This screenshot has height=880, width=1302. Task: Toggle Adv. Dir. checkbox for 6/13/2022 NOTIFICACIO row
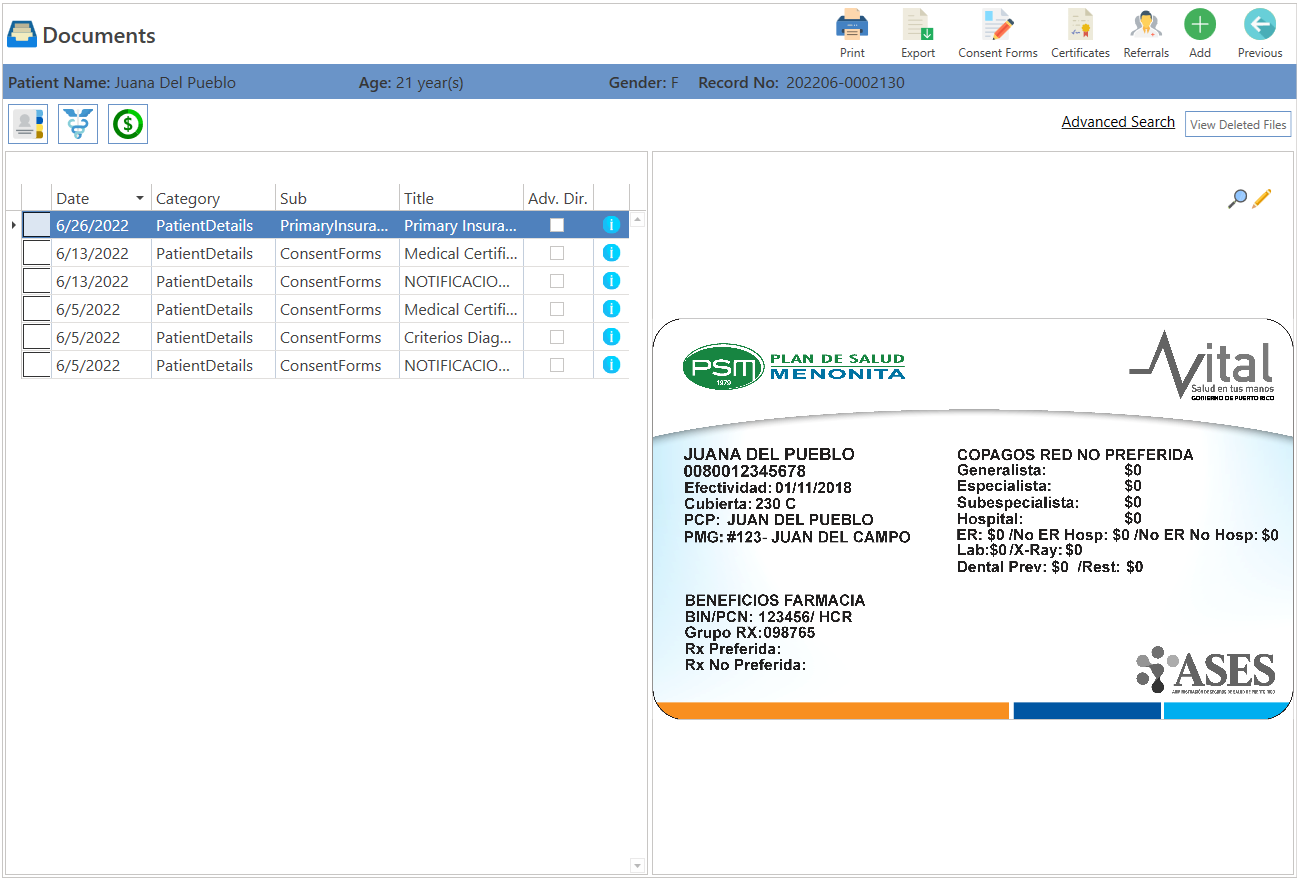557,281
